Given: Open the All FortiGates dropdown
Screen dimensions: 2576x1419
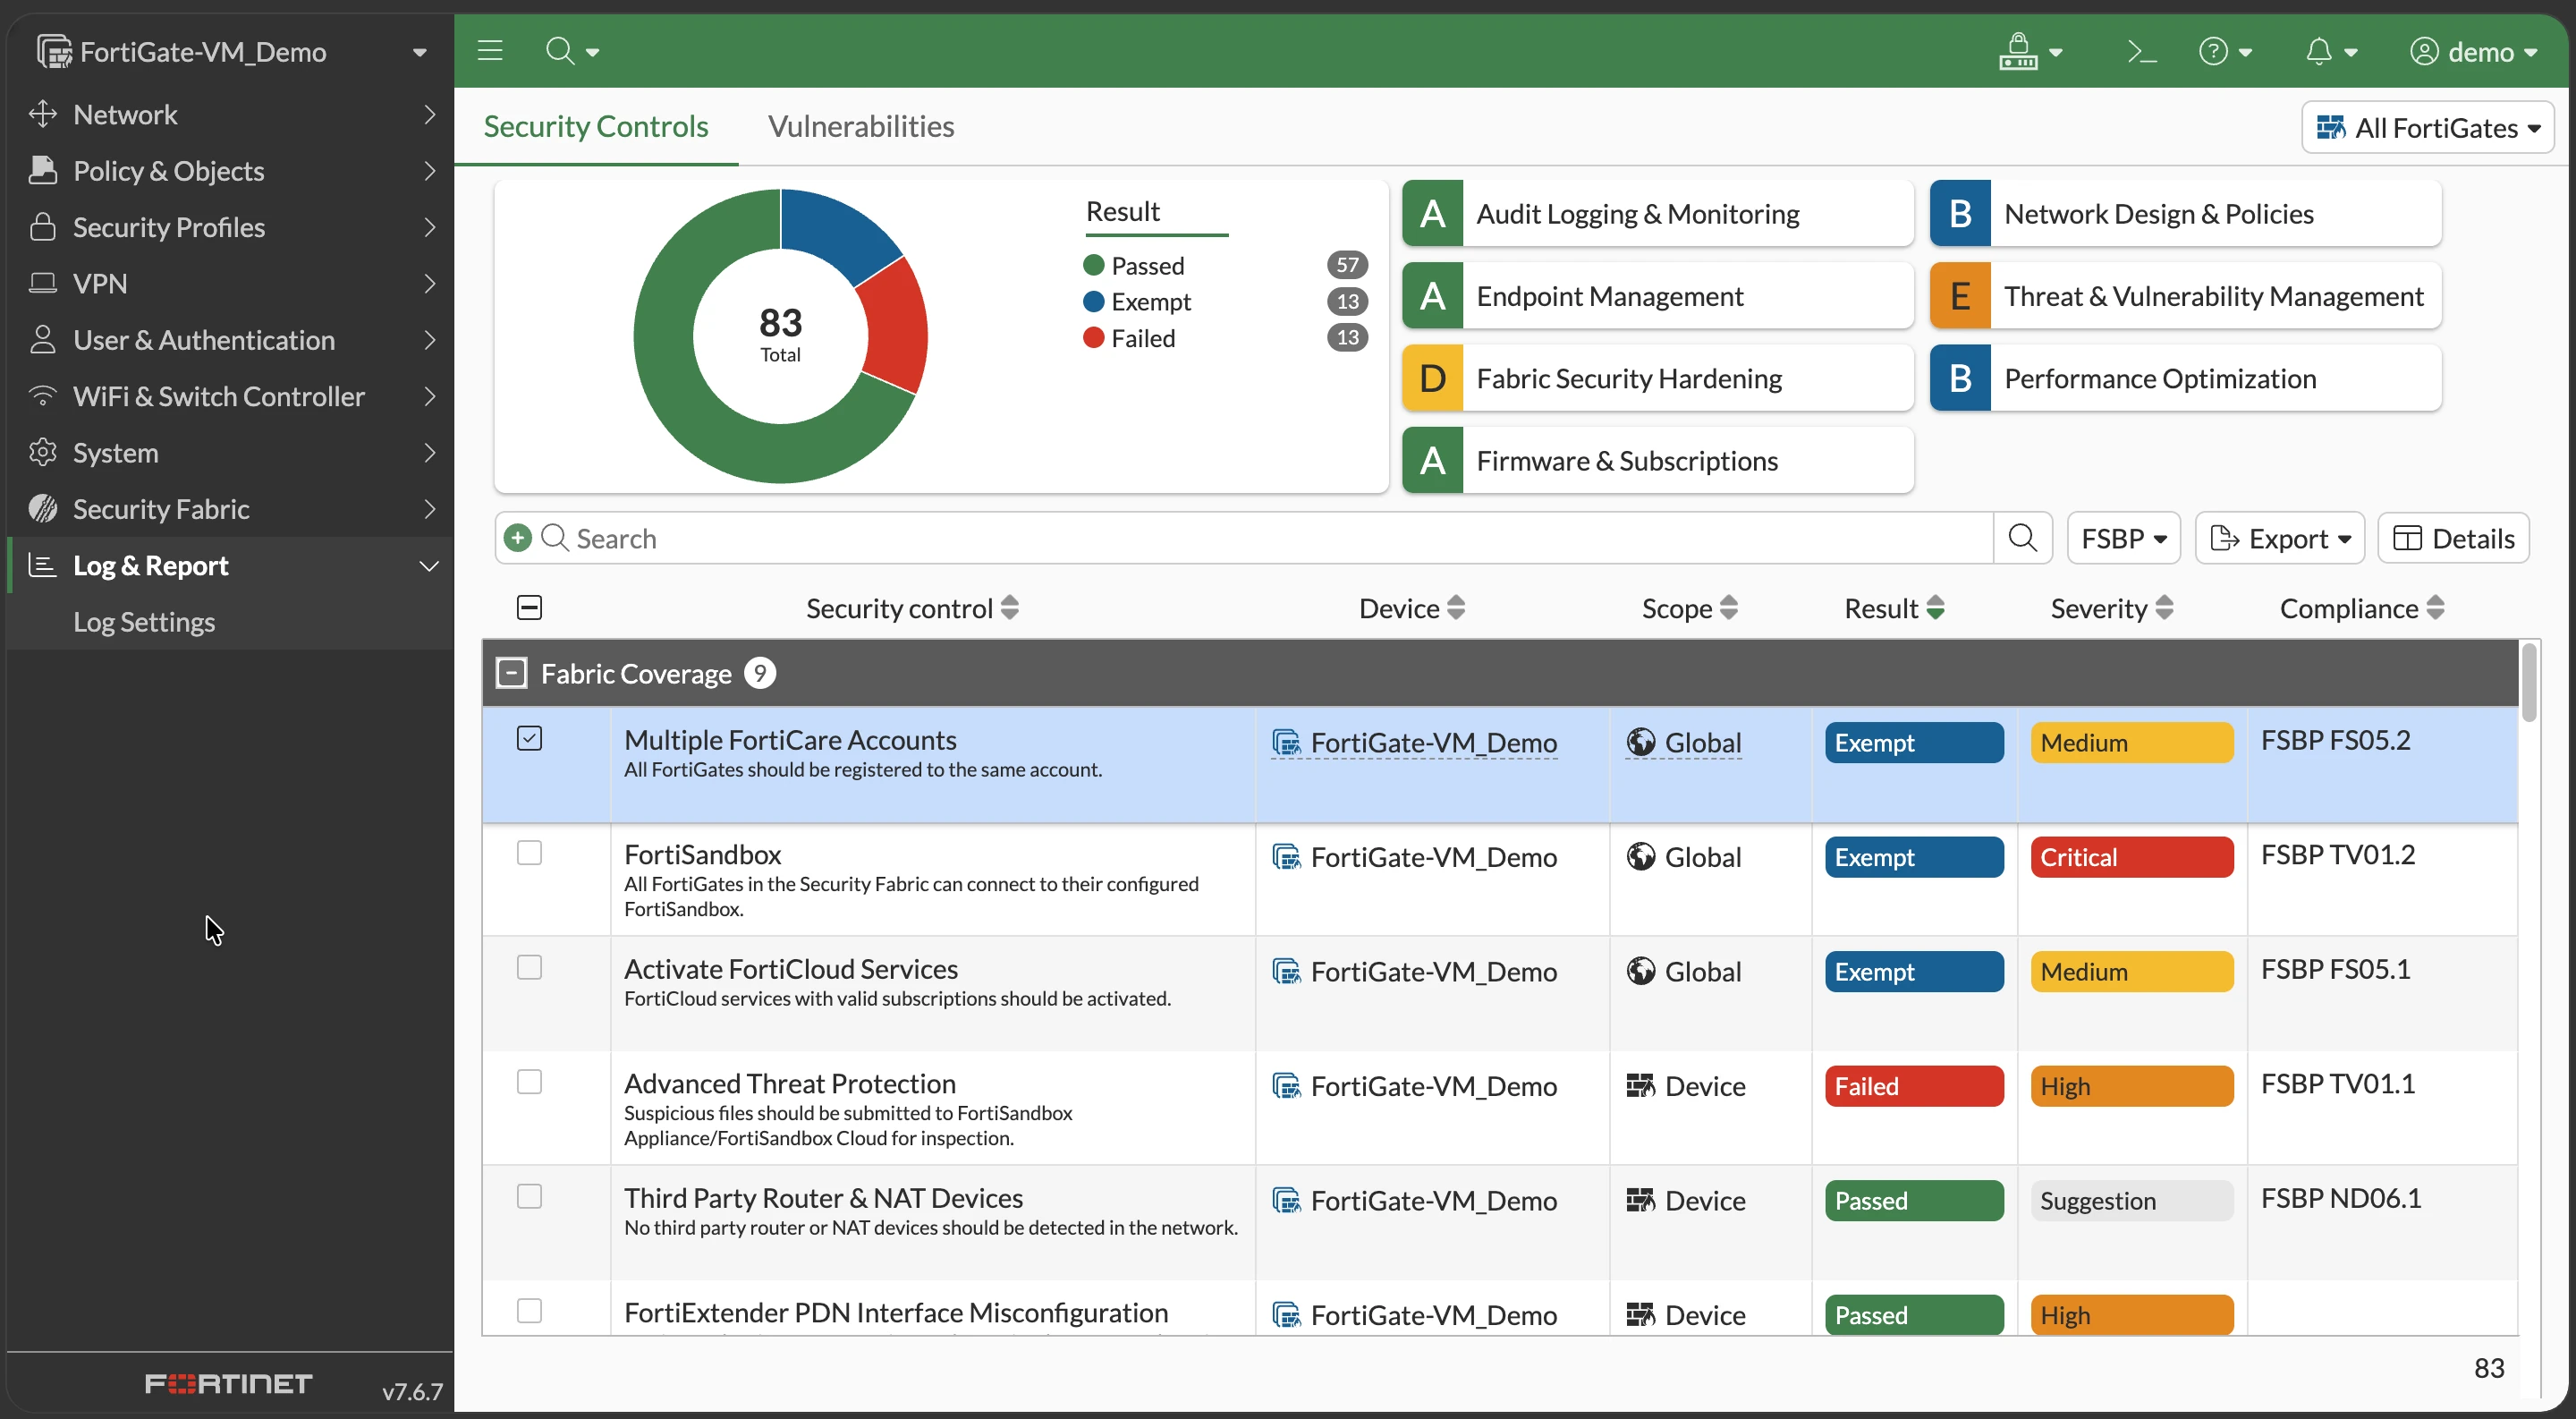Looking at the screenshot, I should (x=2427, y=128).
